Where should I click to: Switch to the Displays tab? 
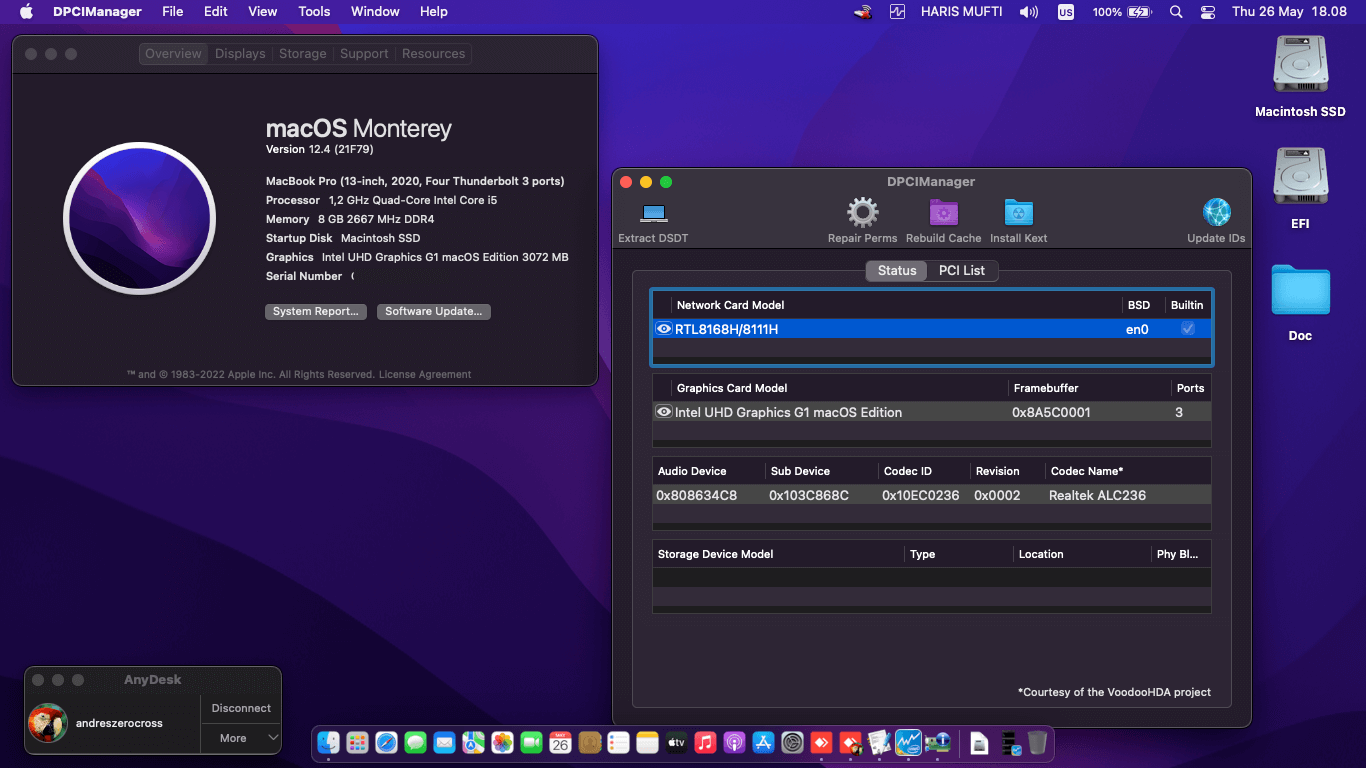(x=240, y=54)
